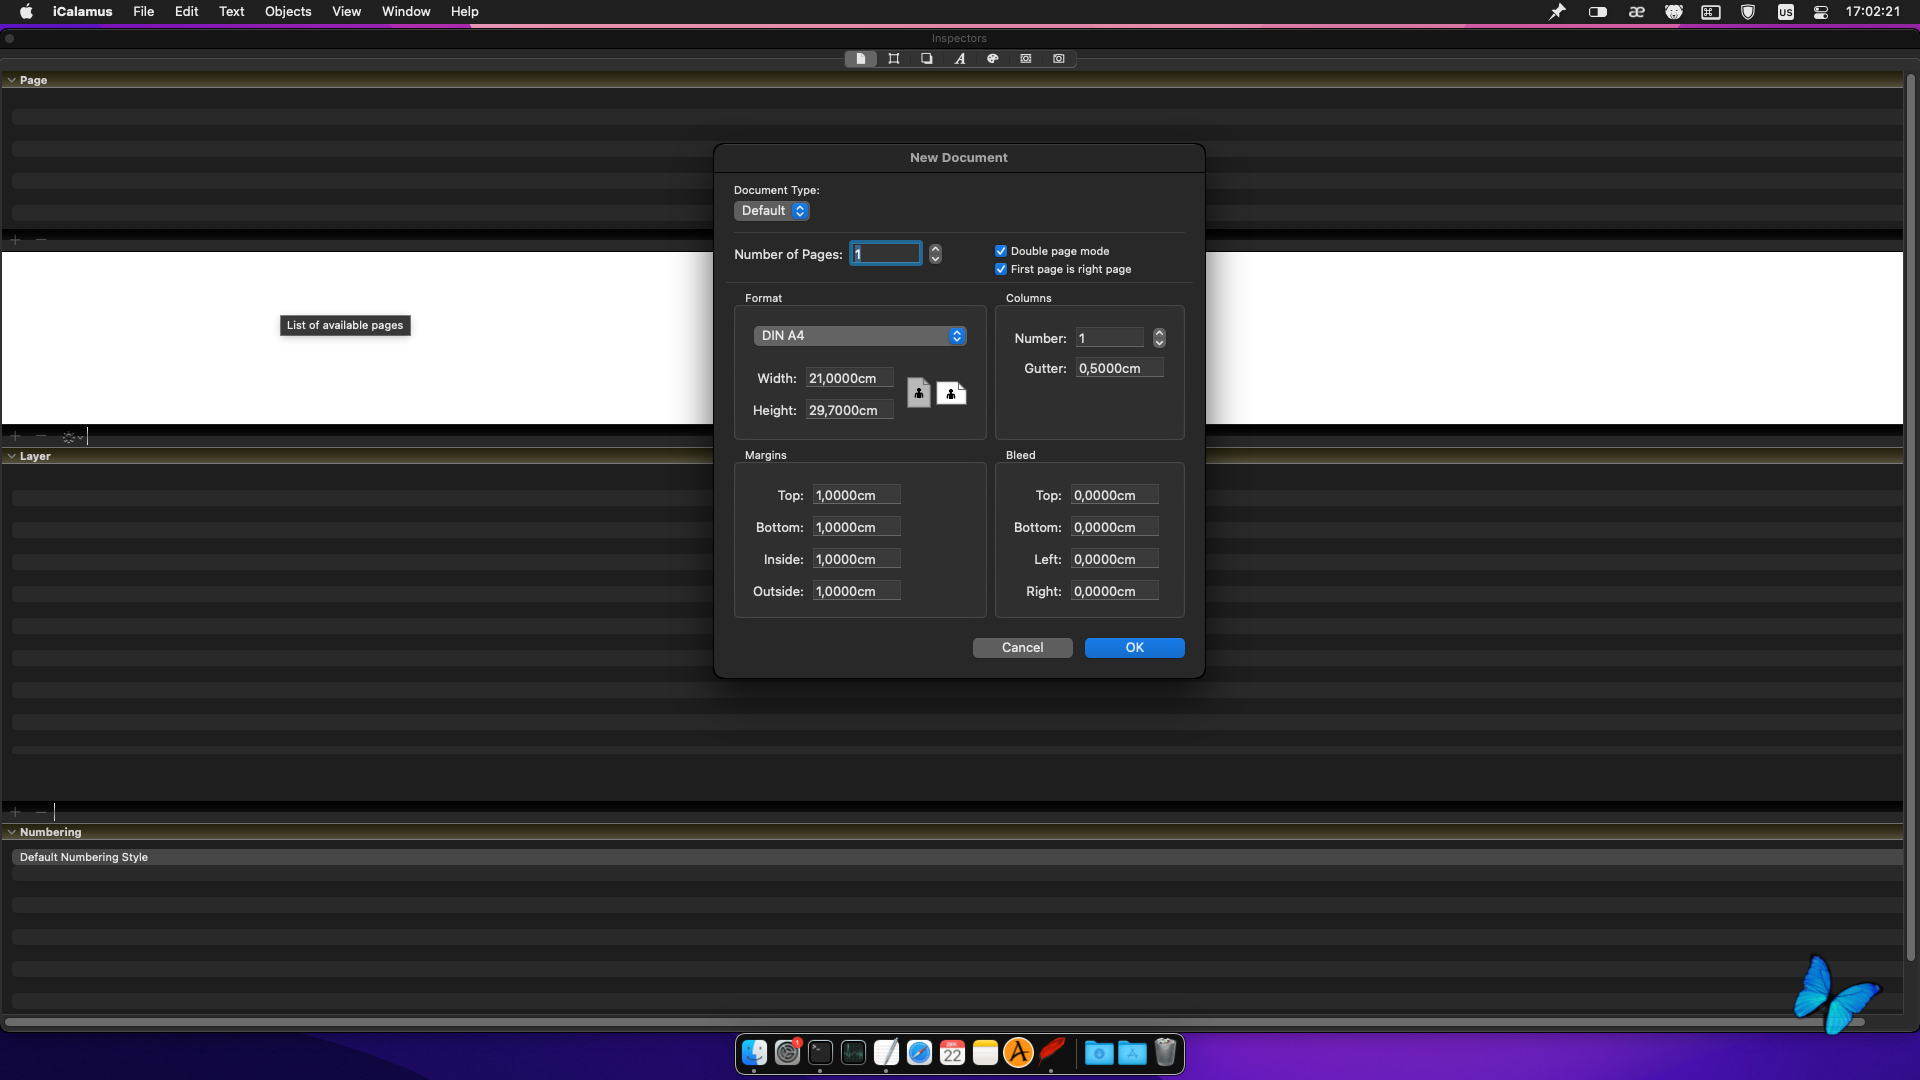Click the Margins Outside field

[857, 591]
